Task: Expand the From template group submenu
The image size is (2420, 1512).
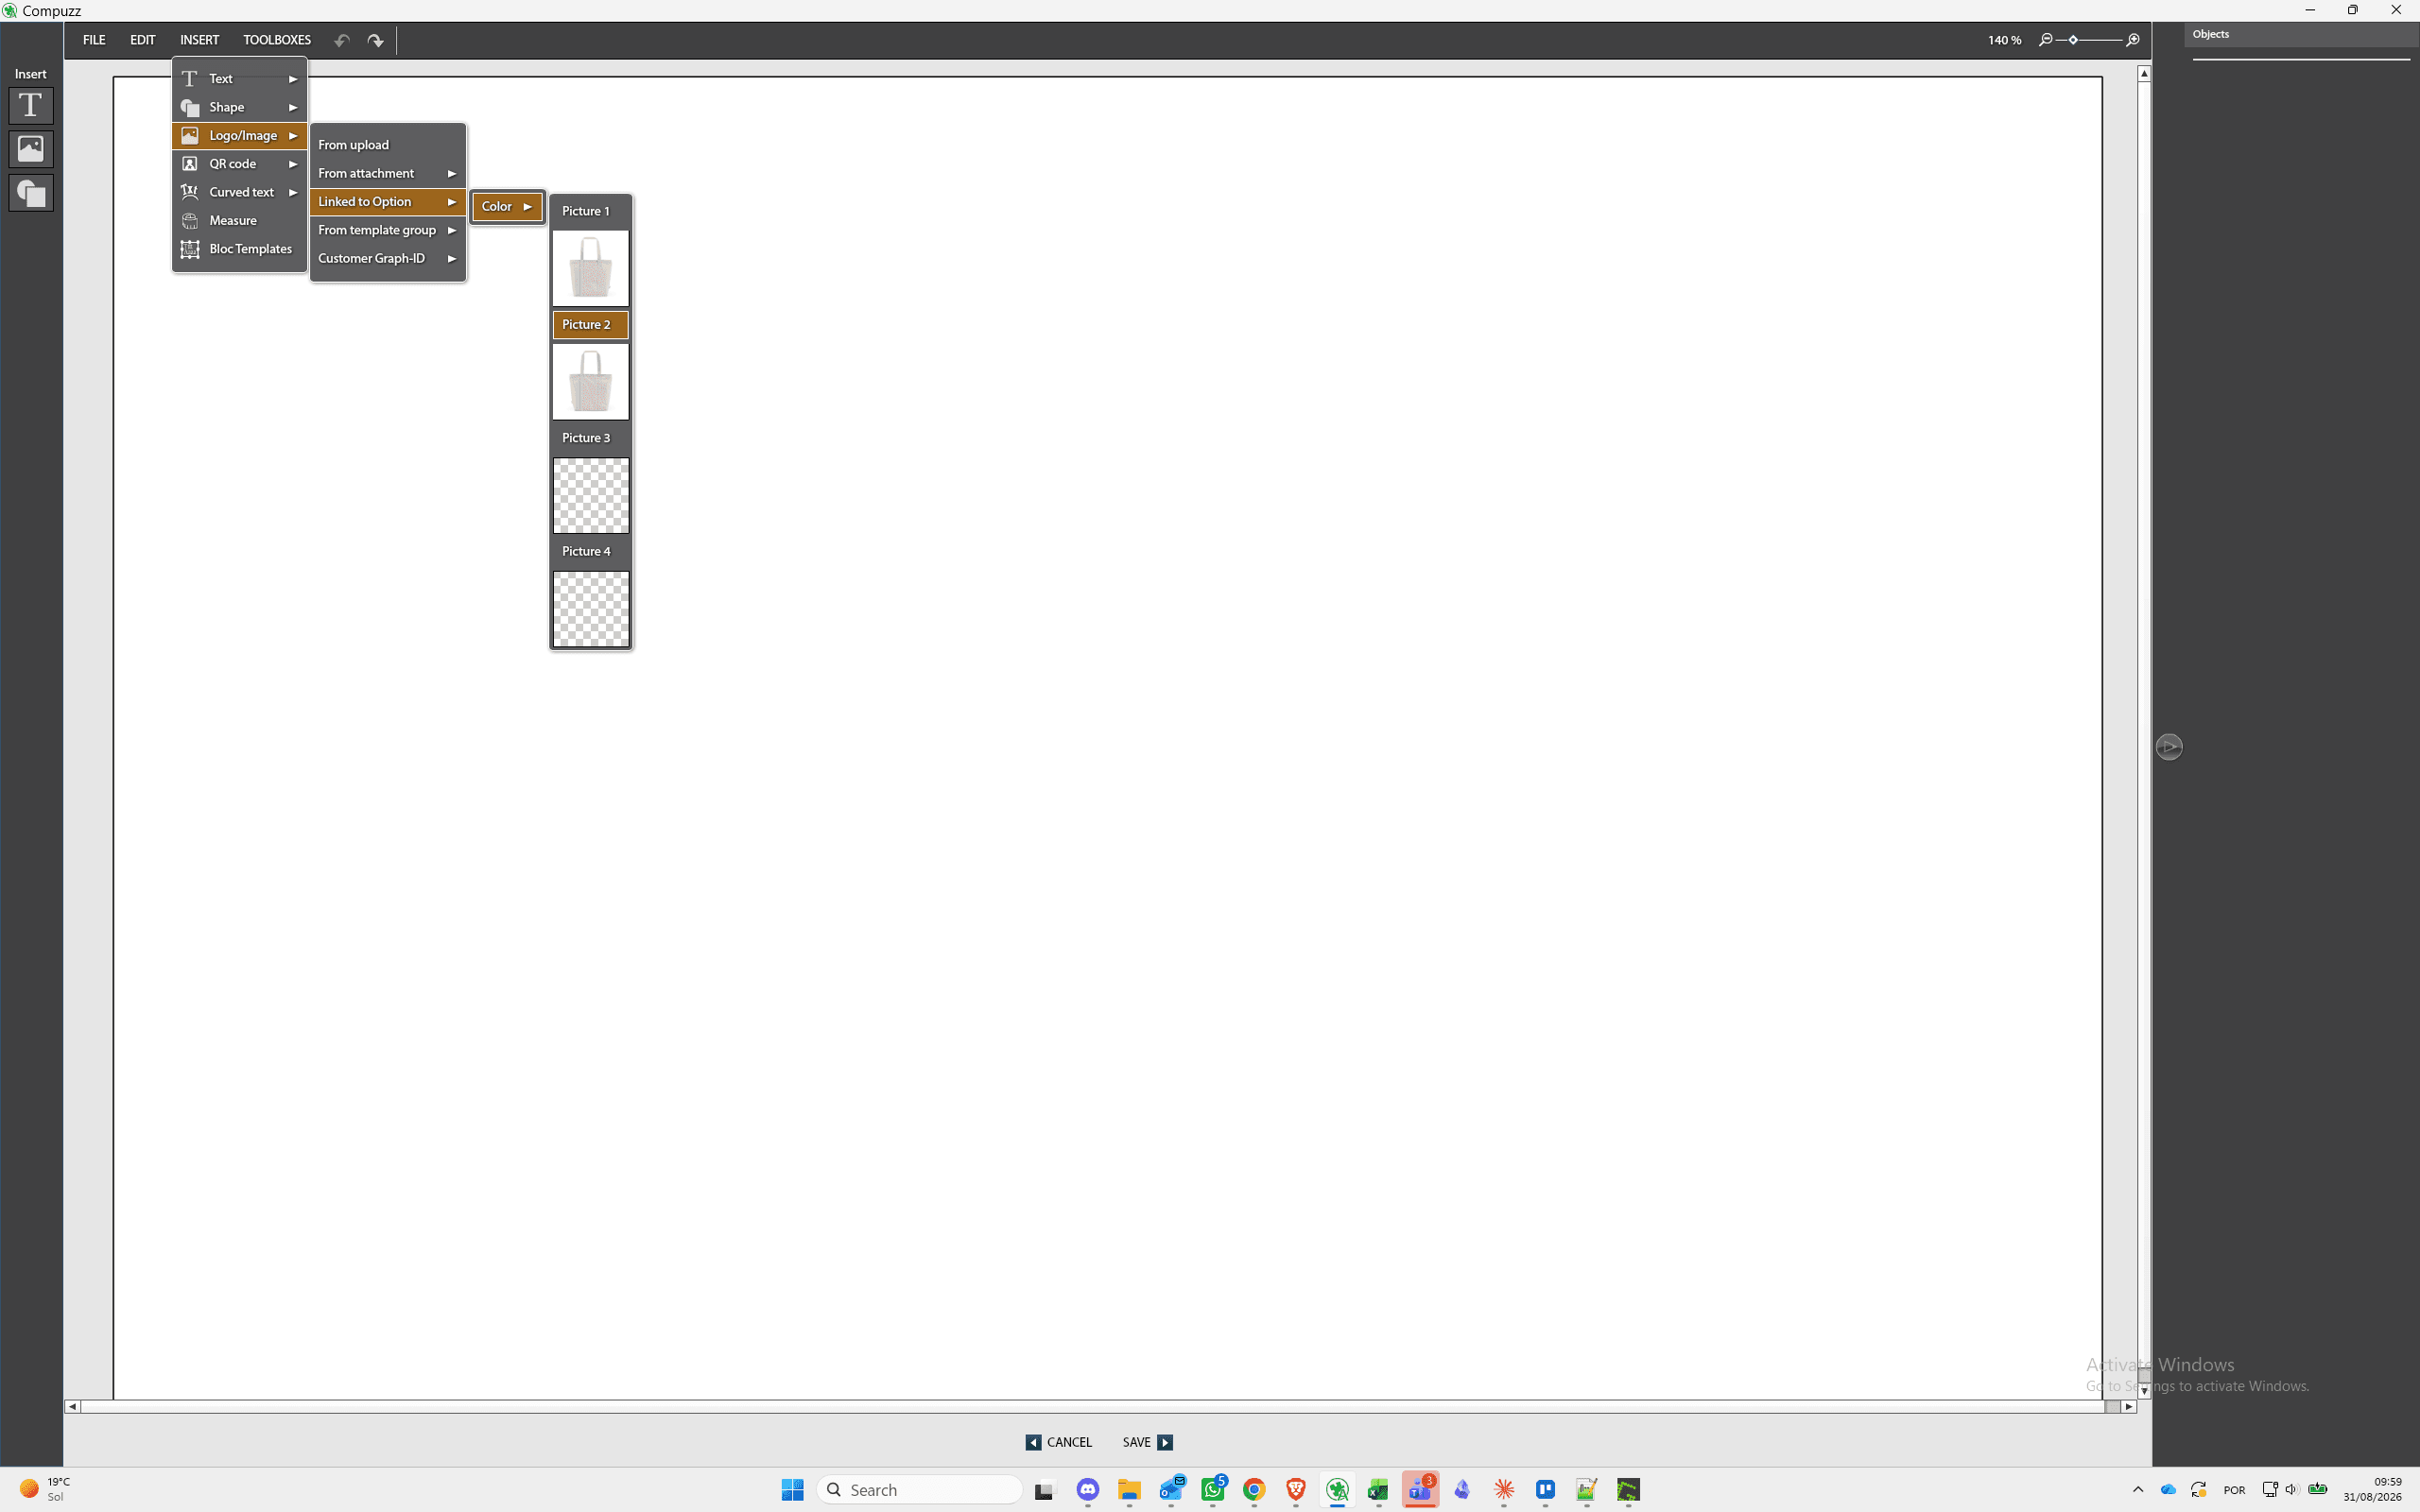Action: 387,230
